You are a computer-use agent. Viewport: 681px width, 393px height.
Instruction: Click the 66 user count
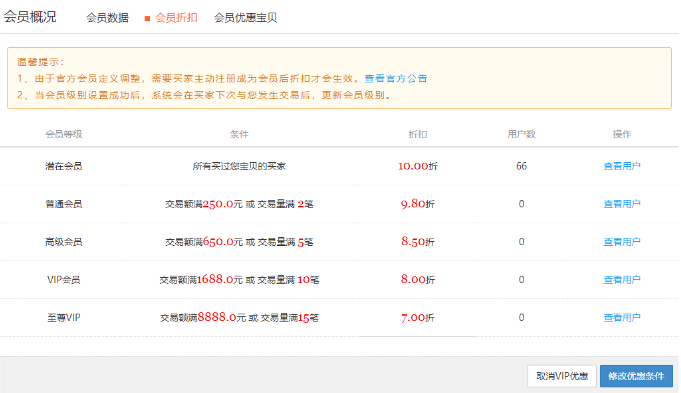522,166
